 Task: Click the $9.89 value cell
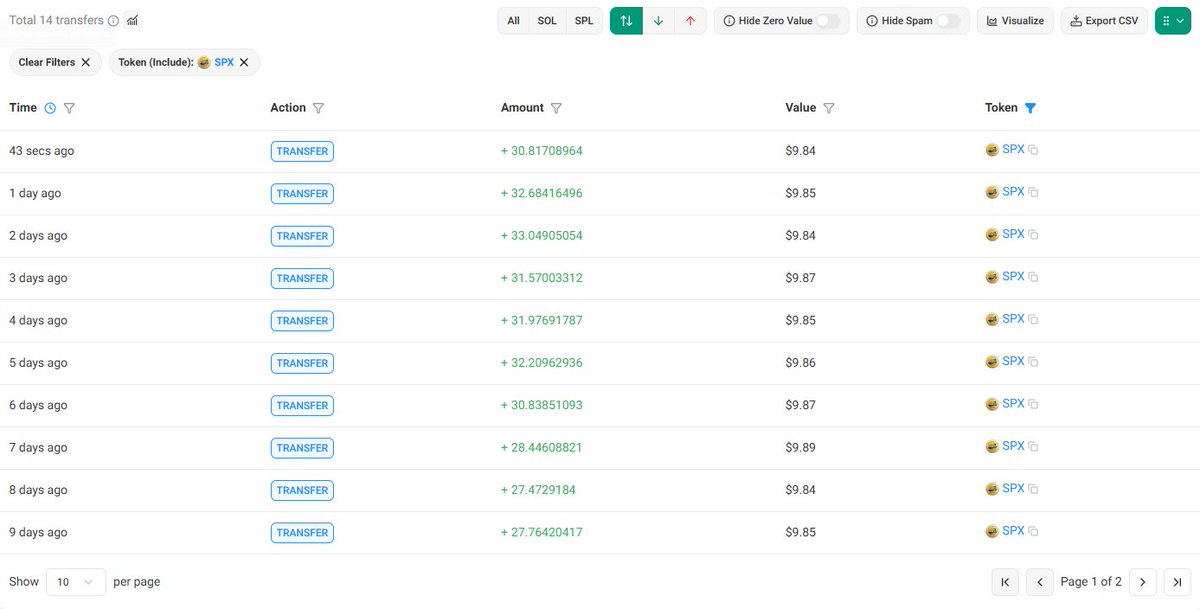point(801,448)
